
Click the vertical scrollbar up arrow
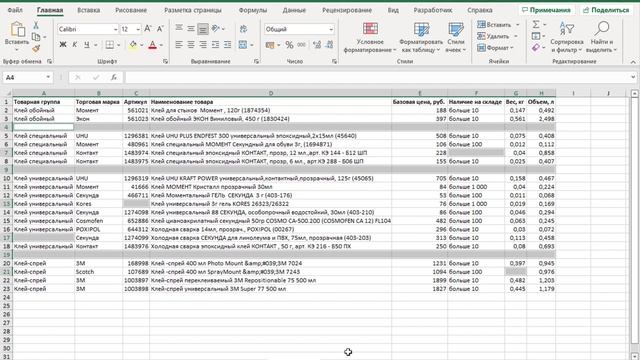click(634, 93)
